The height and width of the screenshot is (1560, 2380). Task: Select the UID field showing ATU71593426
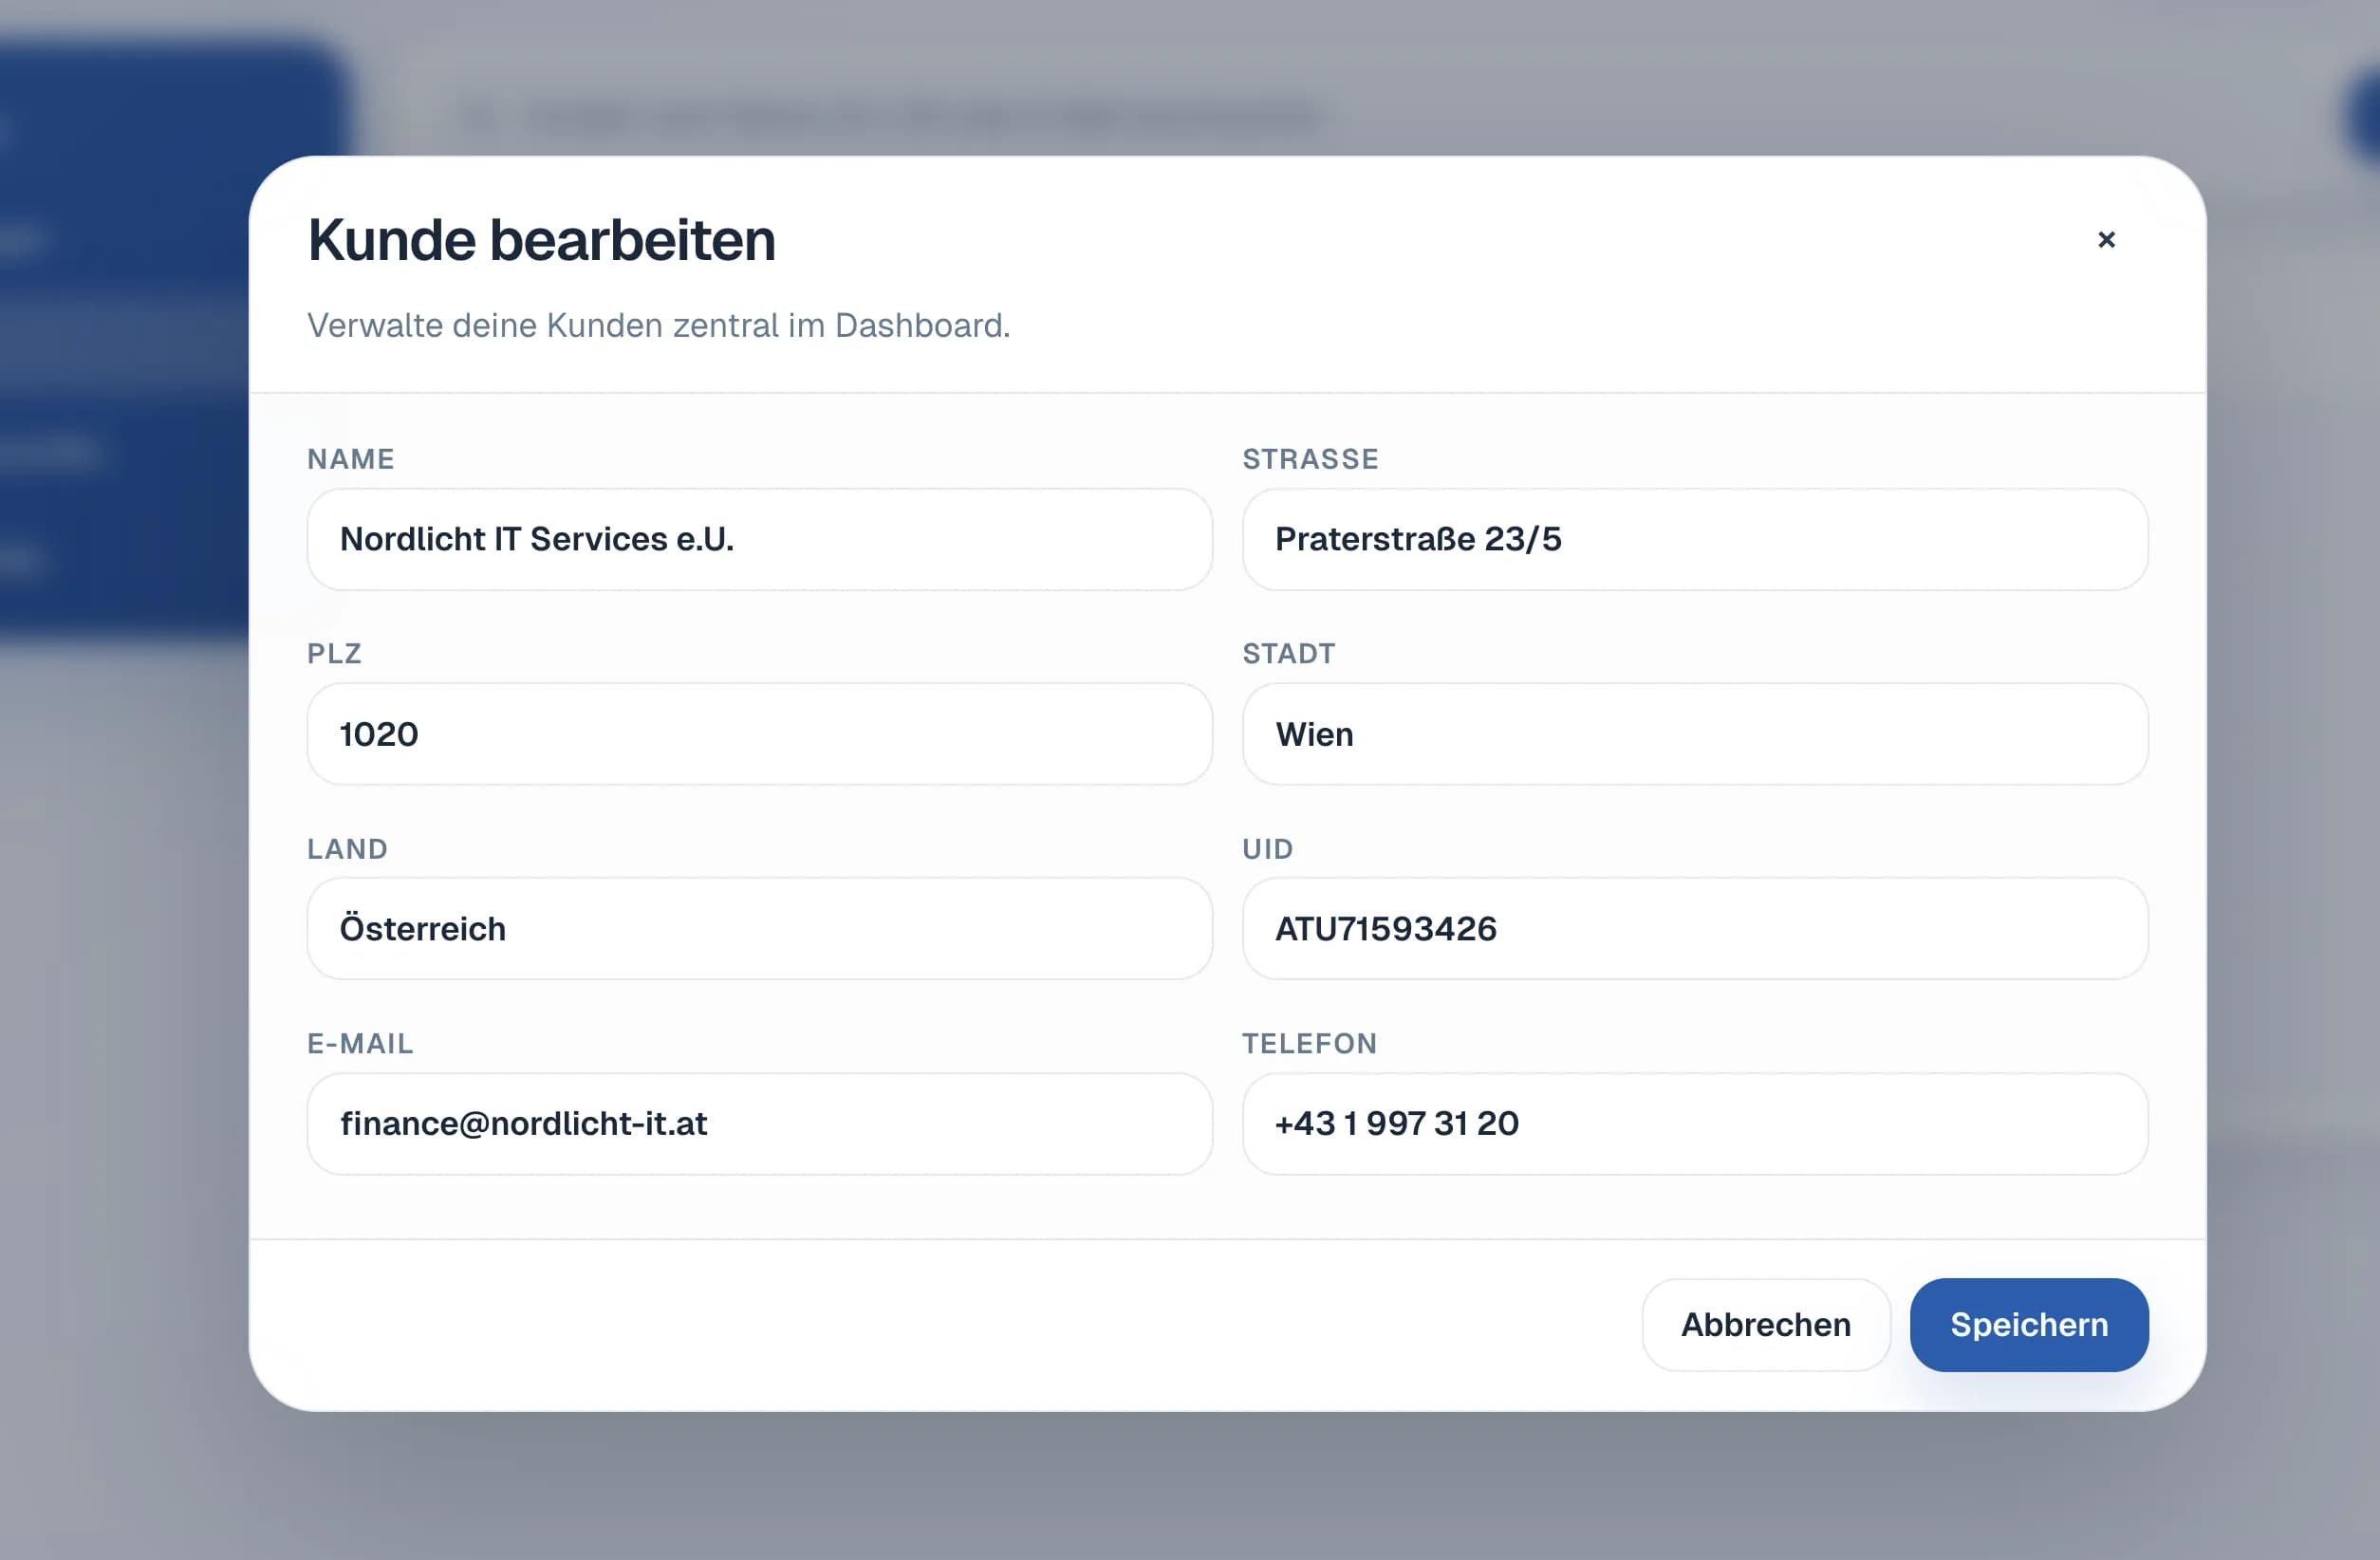tap(1694, 929)
